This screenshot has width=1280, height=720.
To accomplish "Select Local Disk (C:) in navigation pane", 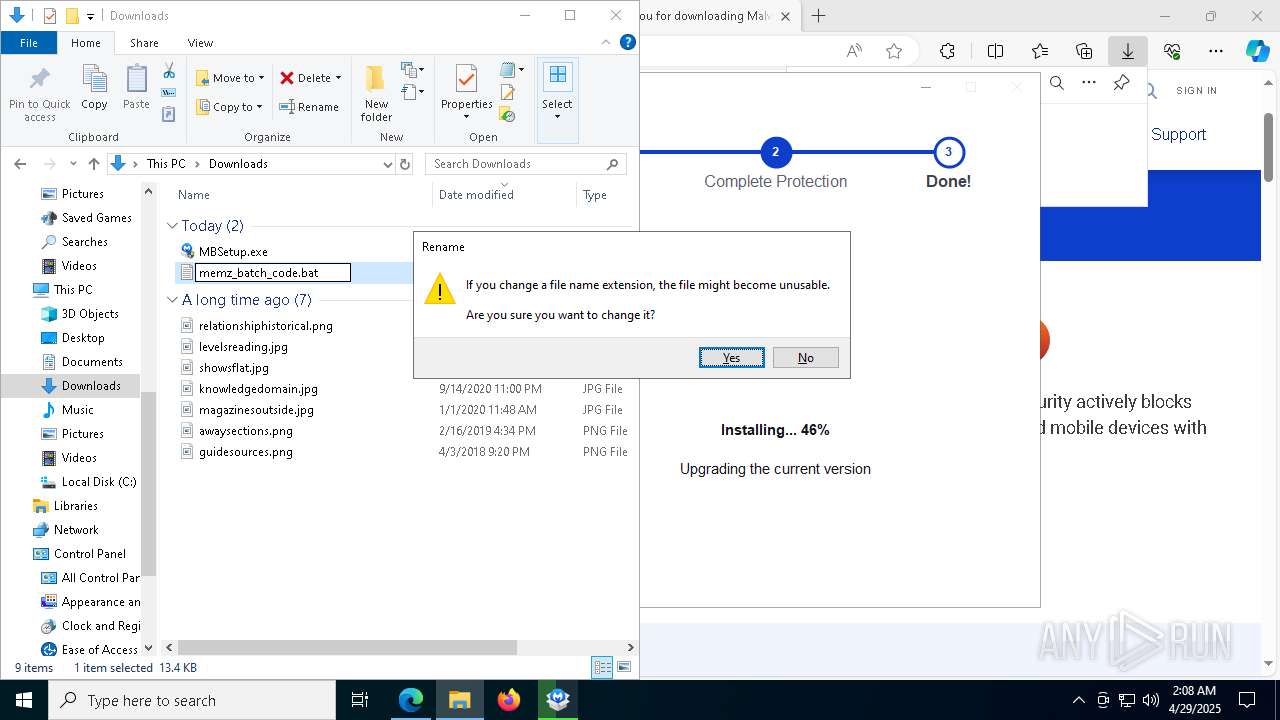I will pos(99,482).
